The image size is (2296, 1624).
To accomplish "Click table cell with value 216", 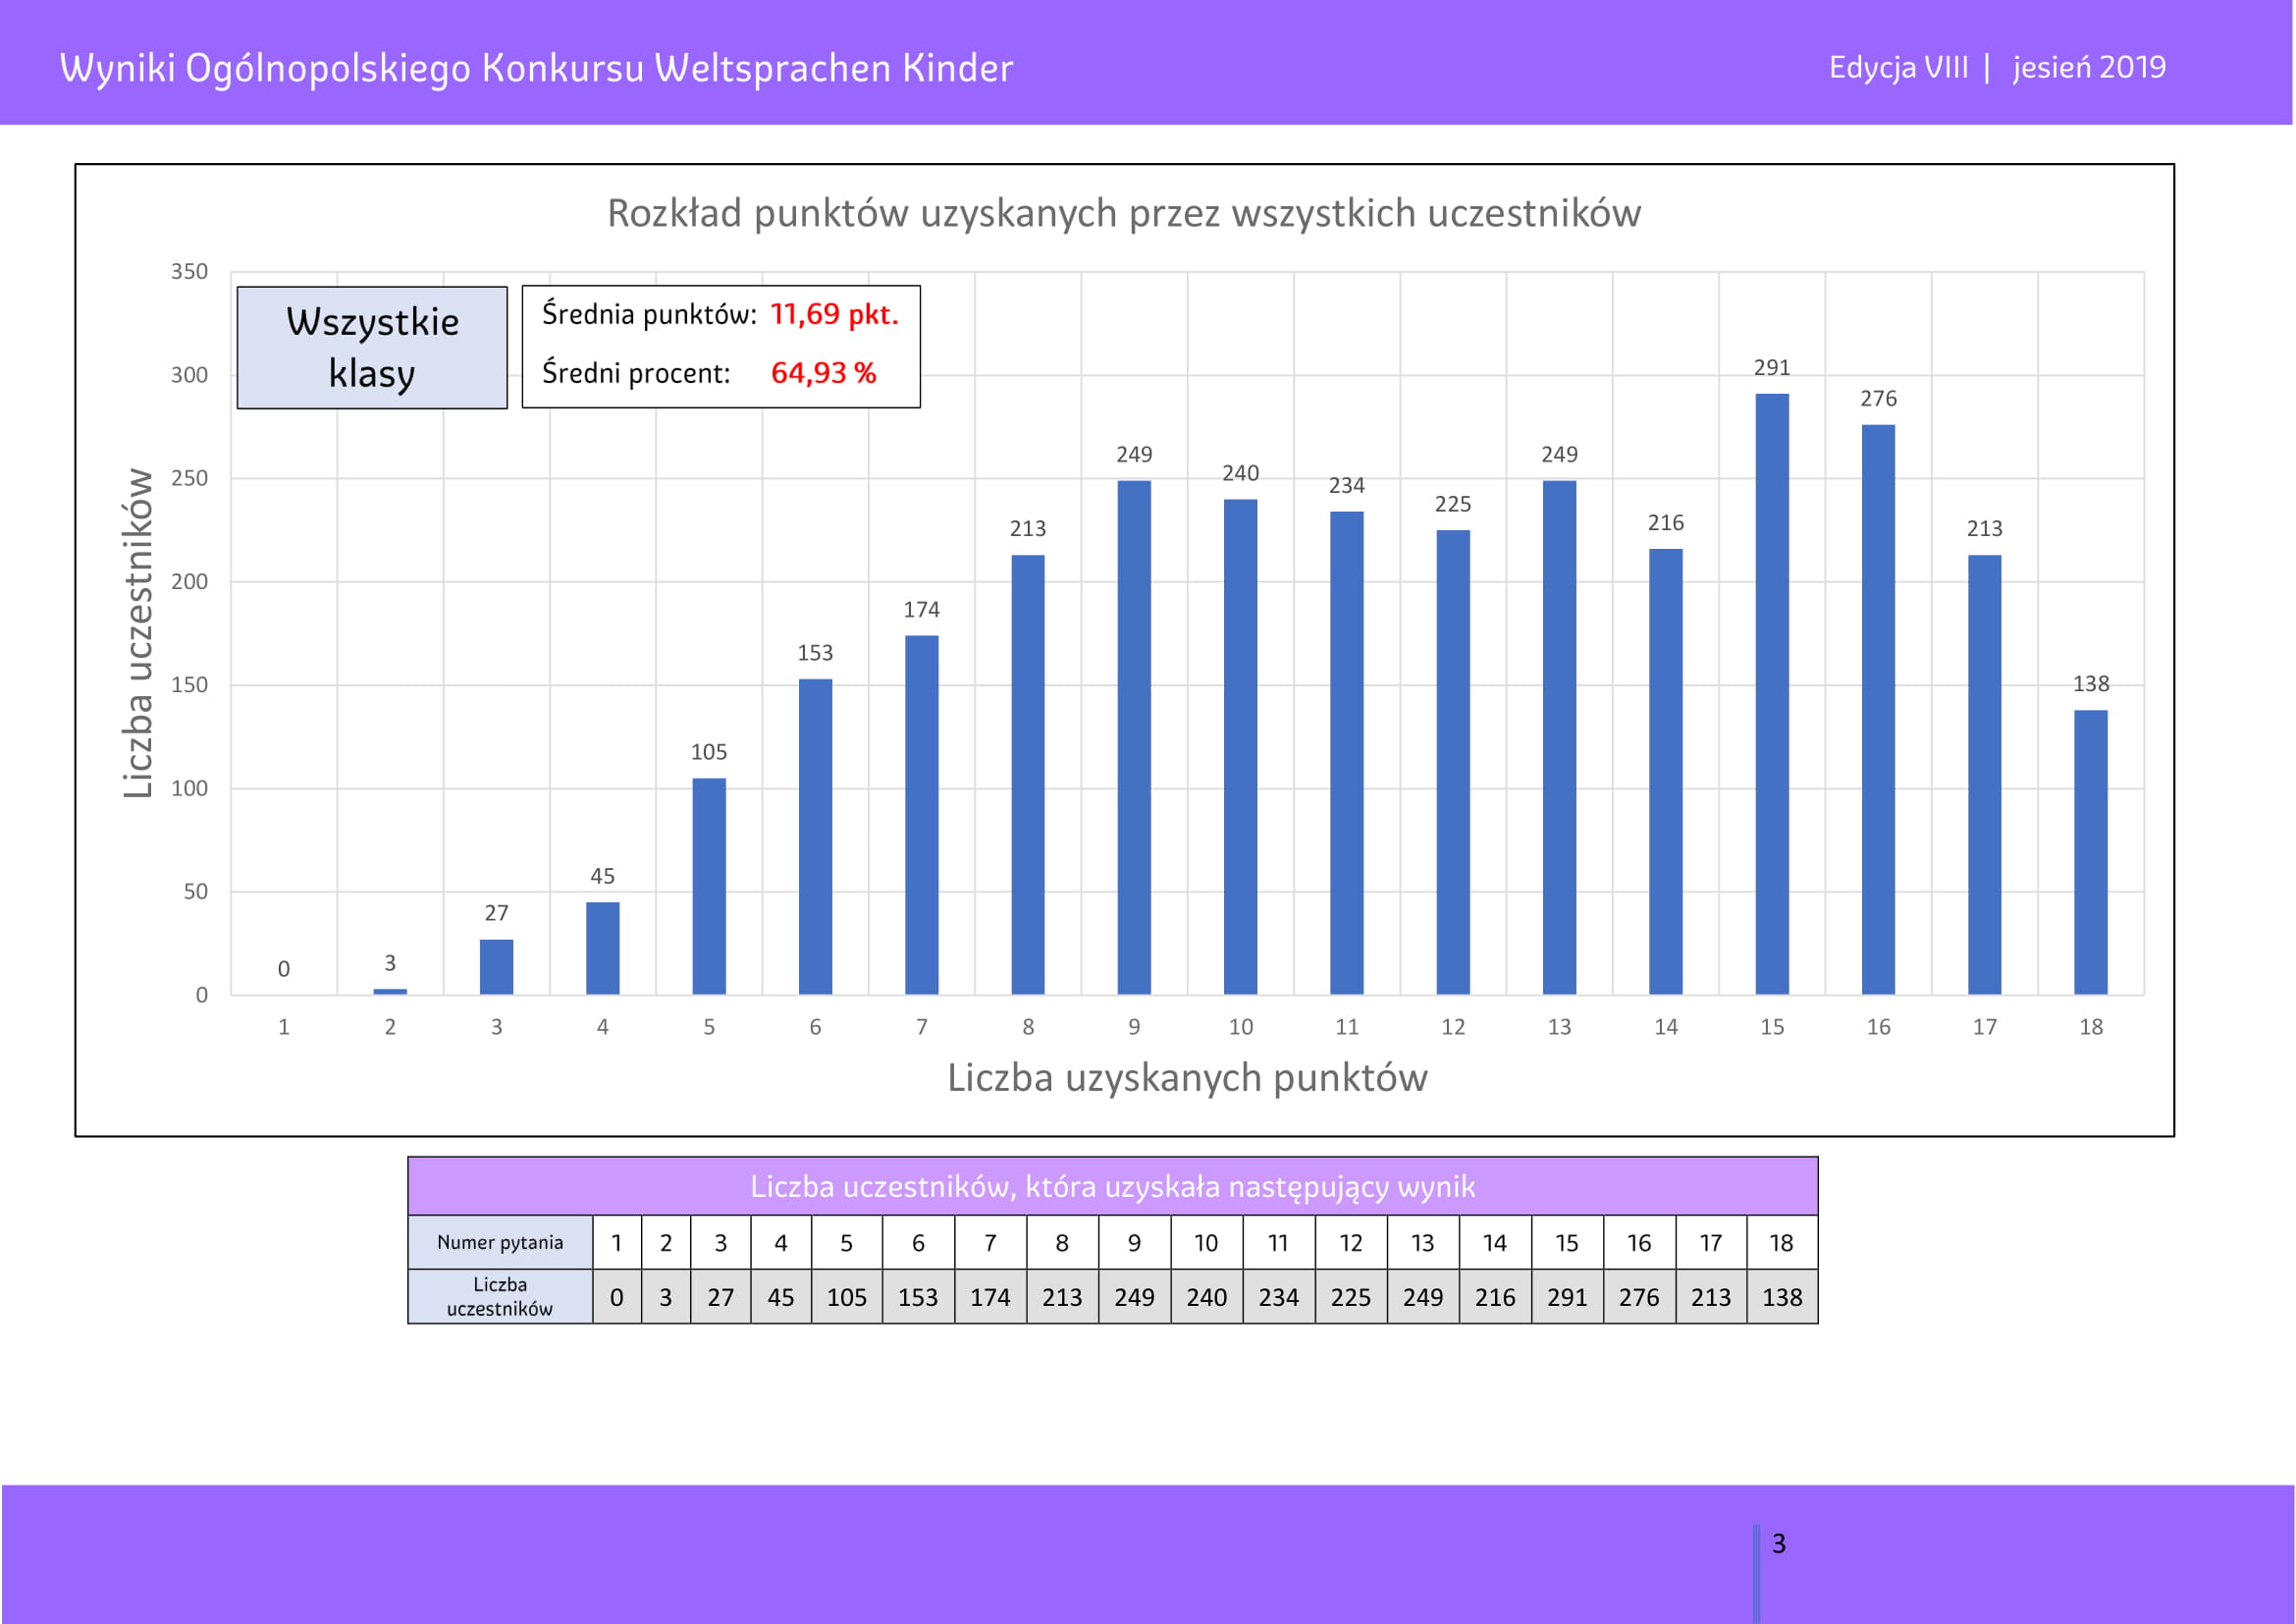I will pyautogui.click(x=1495, y=1297).
